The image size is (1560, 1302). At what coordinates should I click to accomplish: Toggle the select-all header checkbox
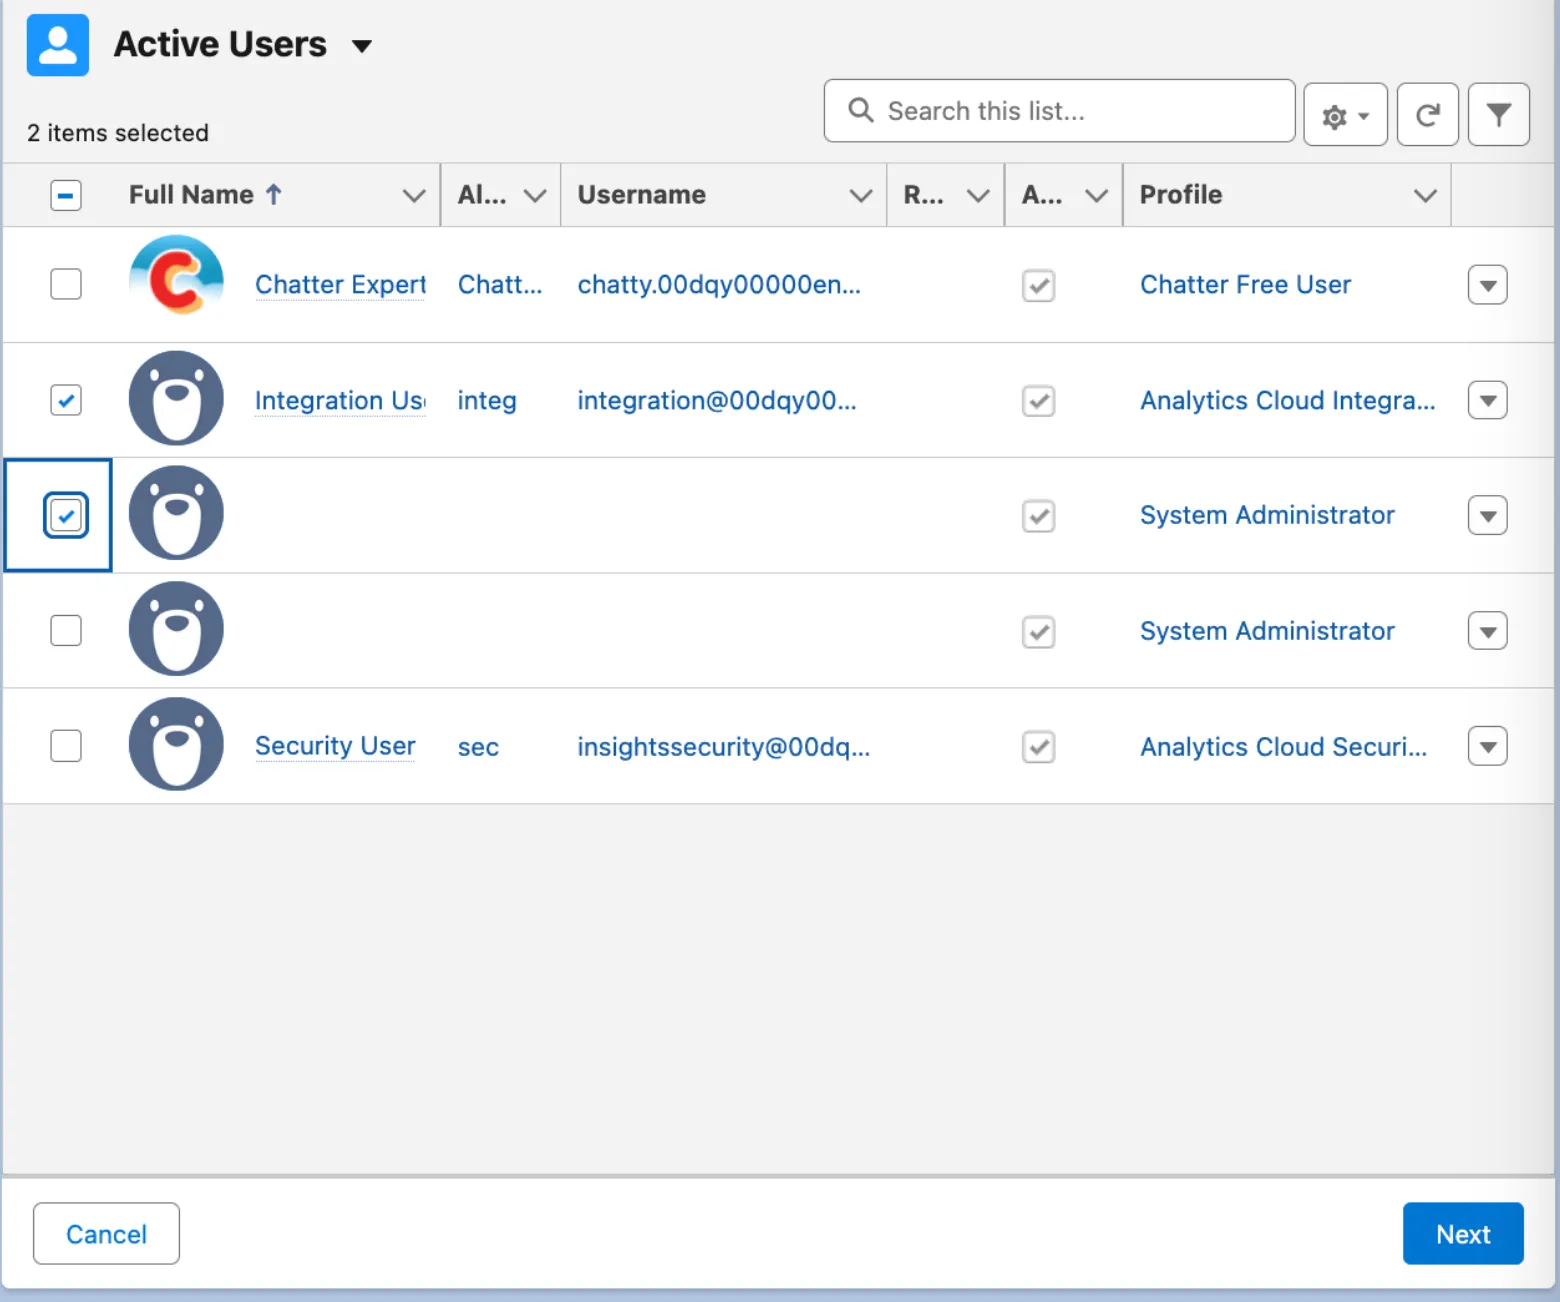coord(66,195)
